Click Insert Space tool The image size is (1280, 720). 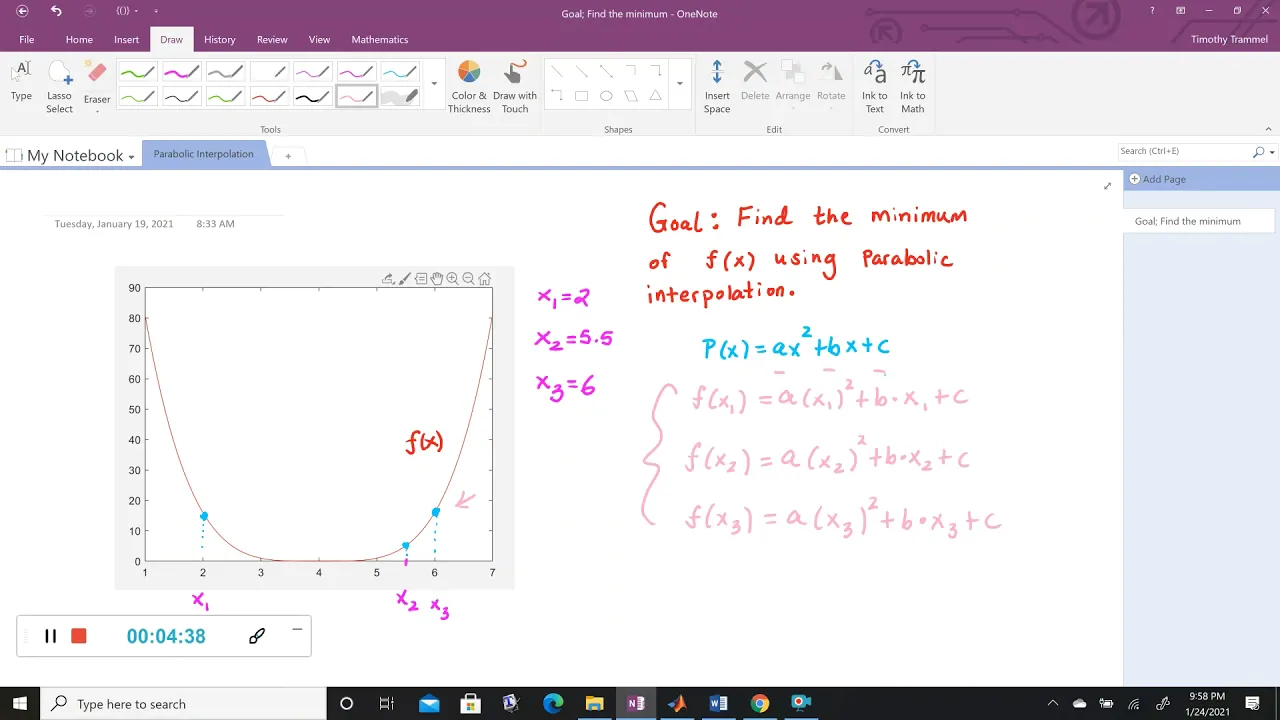717,87
